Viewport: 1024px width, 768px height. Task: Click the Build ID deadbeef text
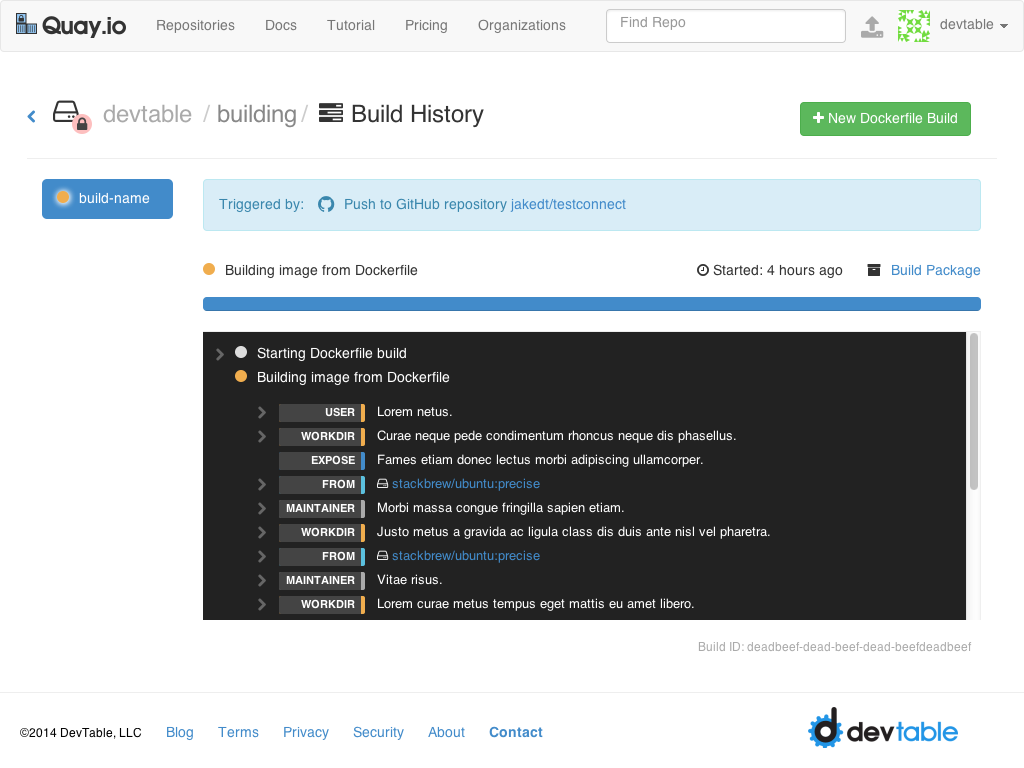[834, 647]
